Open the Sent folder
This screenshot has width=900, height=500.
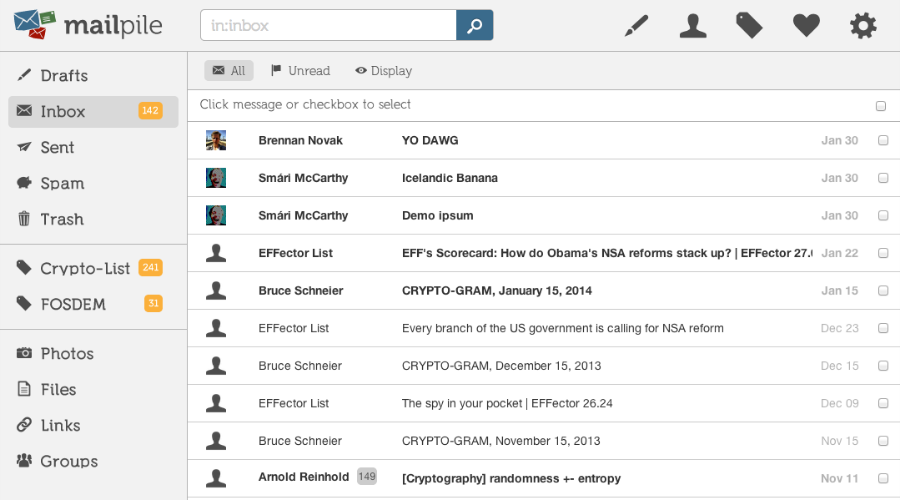(x=93, y=148)
